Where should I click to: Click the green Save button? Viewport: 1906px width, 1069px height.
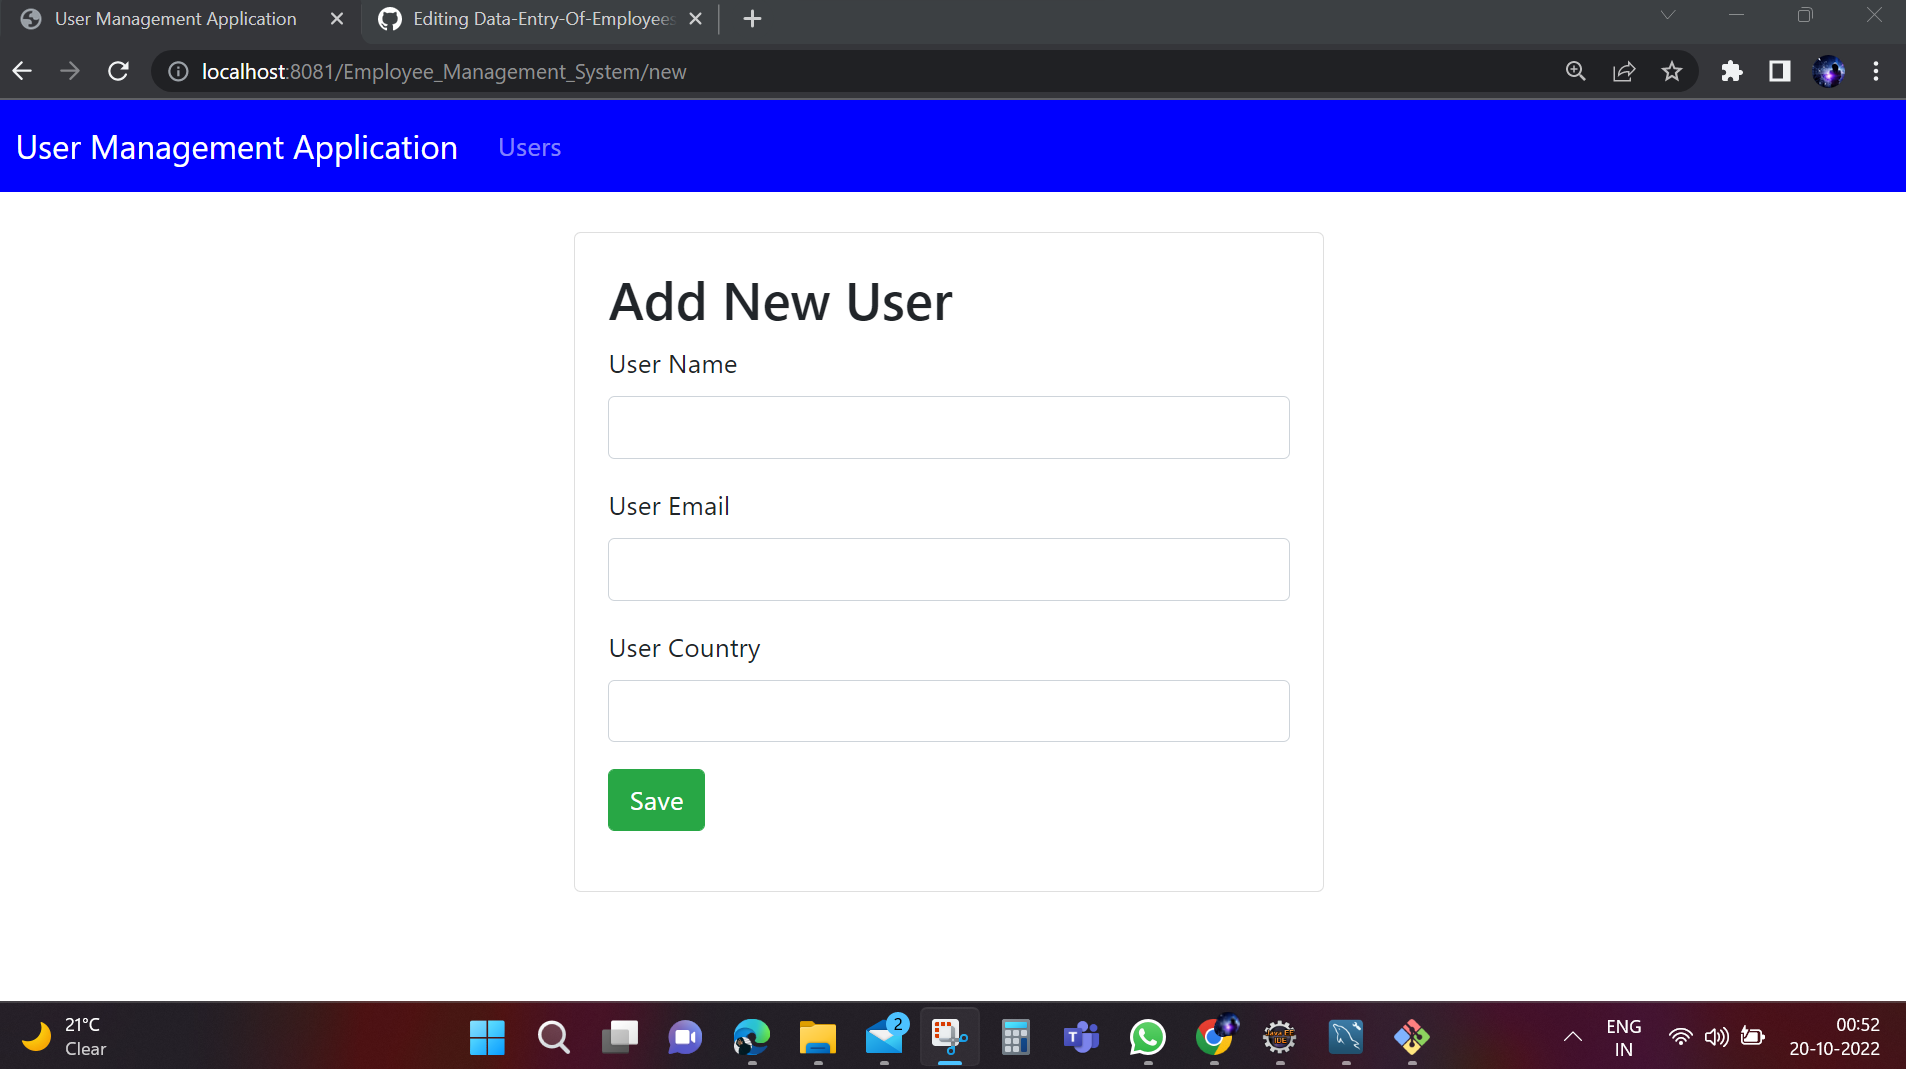point(656,799)
